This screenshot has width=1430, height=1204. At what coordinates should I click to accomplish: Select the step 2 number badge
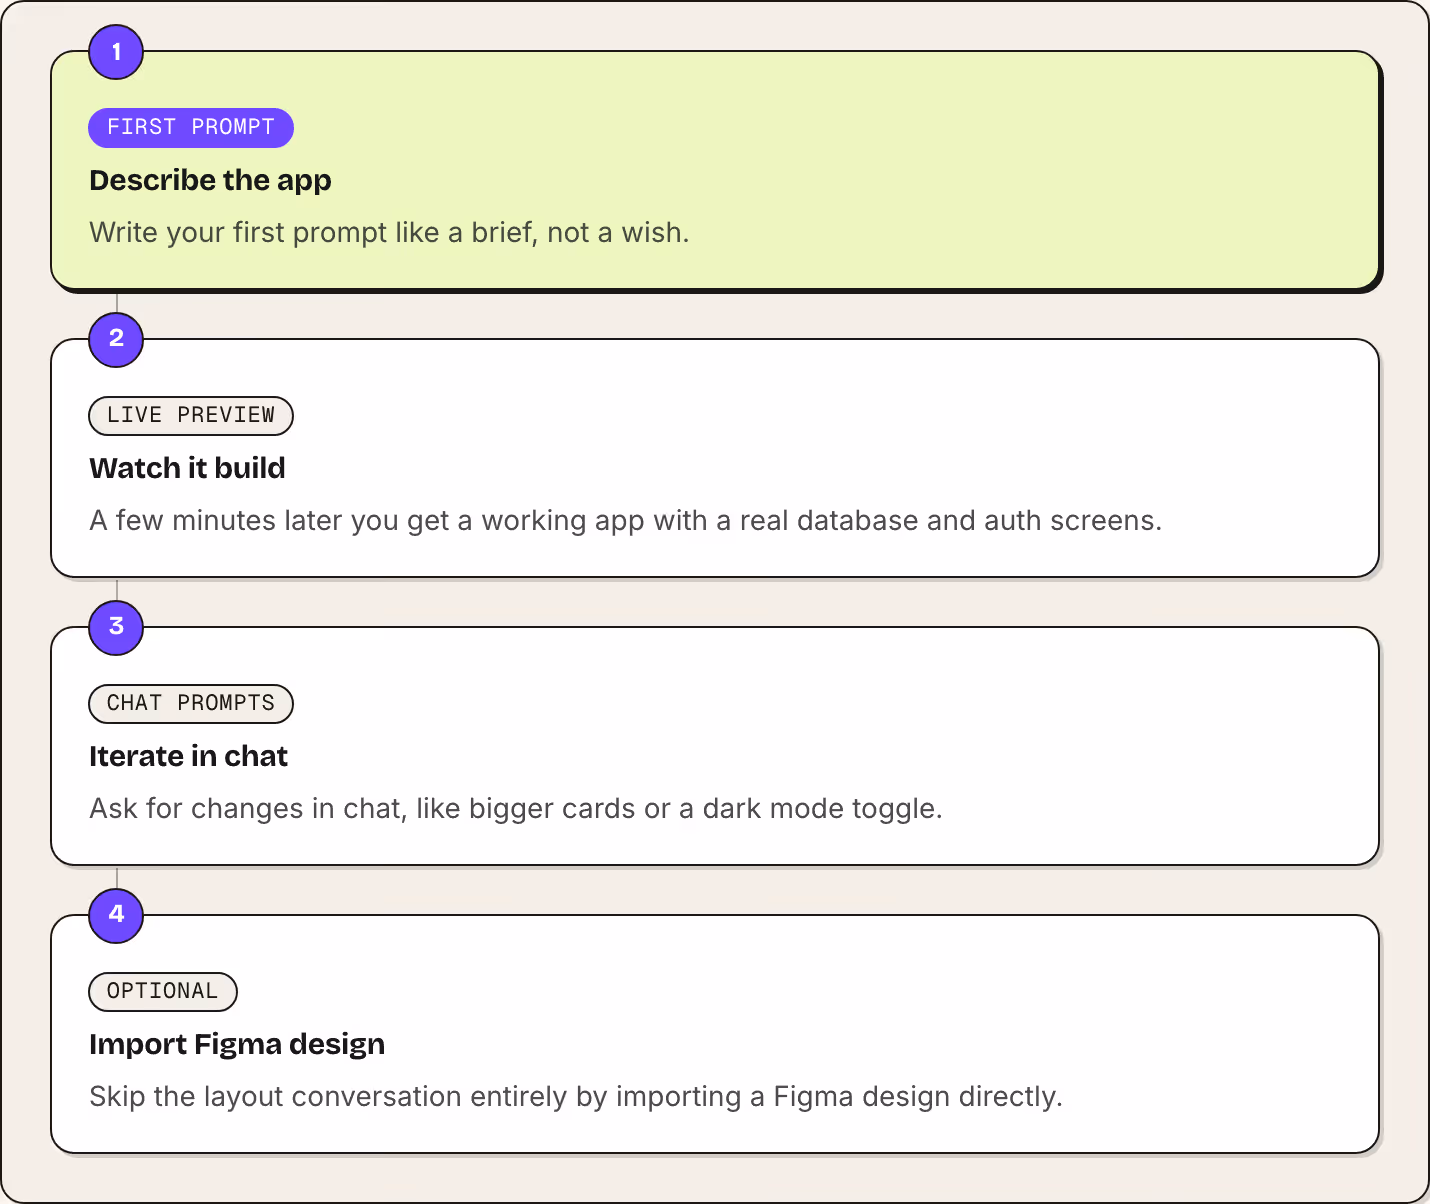(116, 339)
